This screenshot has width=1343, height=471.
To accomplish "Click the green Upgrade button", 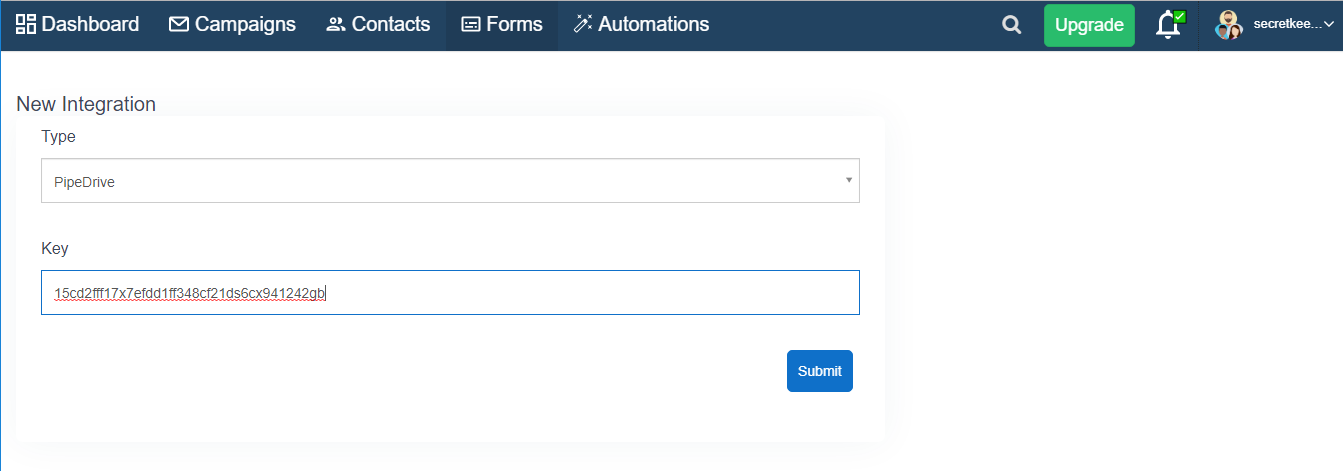I will [1089, 25].
